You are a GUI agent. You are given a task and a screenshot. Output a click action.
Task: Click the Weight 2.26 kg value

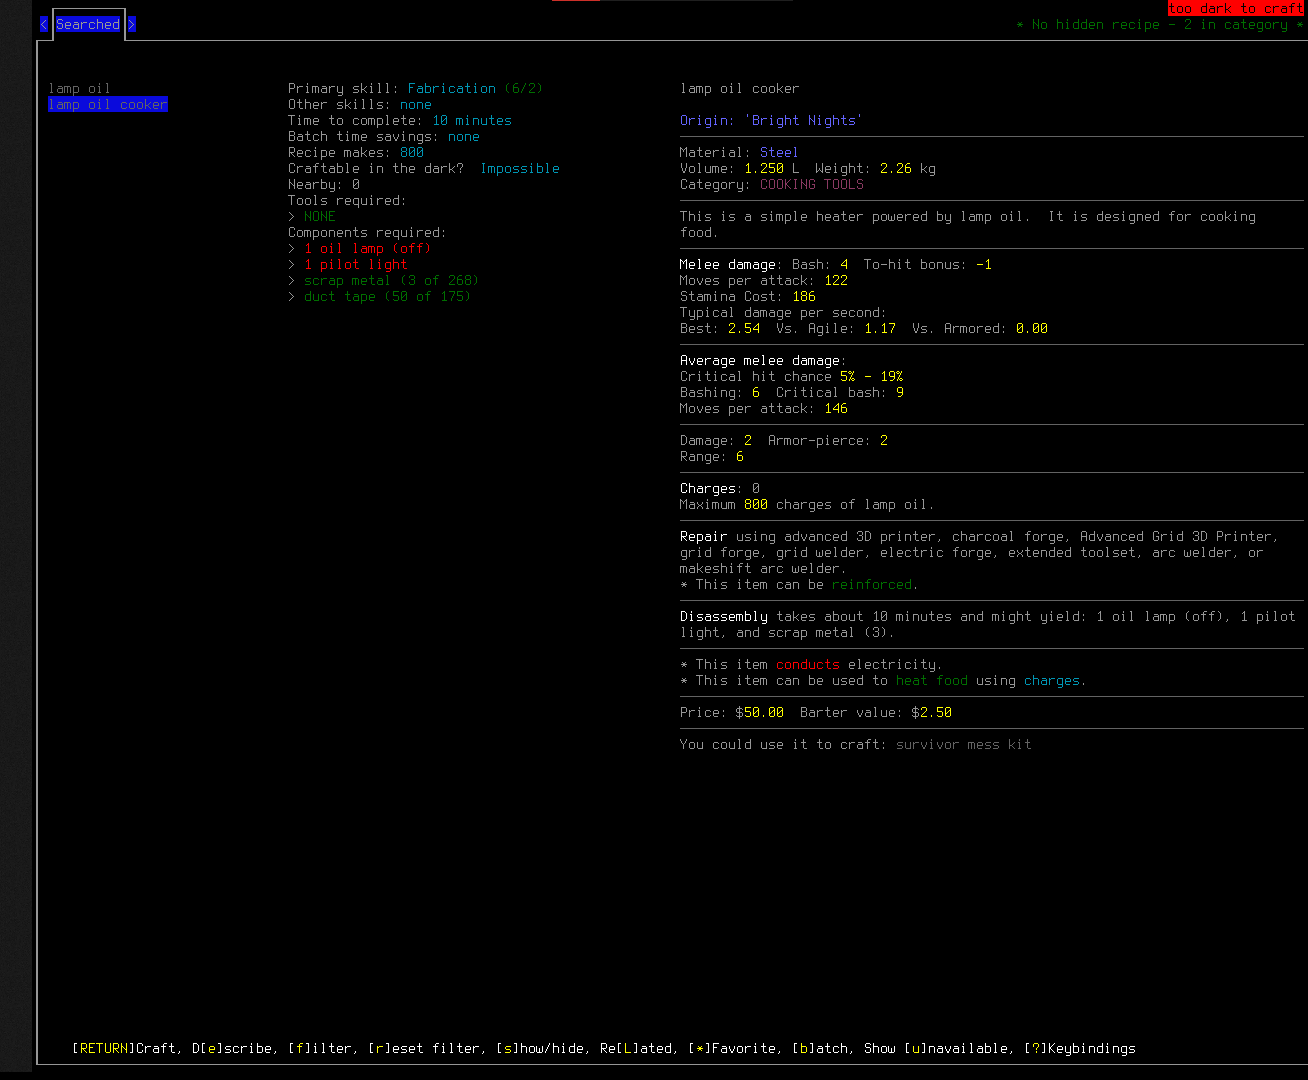point(908,168)
